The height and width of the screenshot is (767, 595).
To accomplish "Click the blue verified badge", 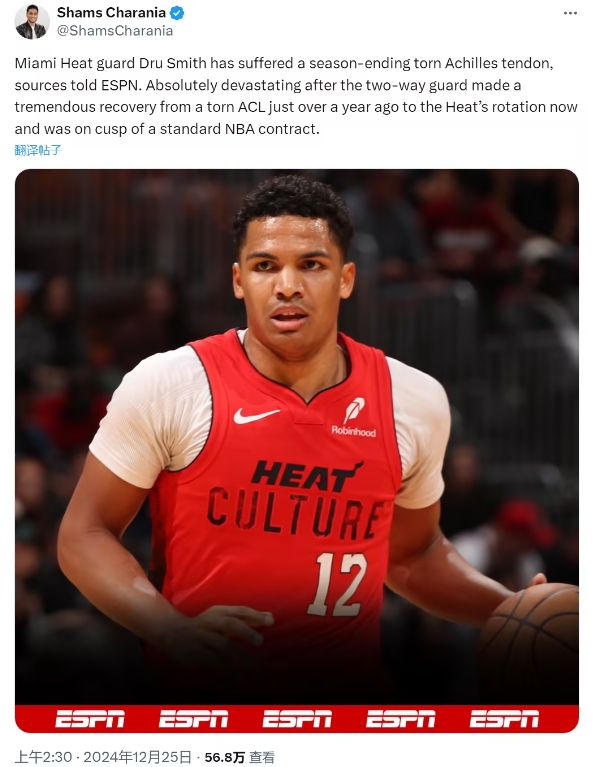I will pos(177,13).
